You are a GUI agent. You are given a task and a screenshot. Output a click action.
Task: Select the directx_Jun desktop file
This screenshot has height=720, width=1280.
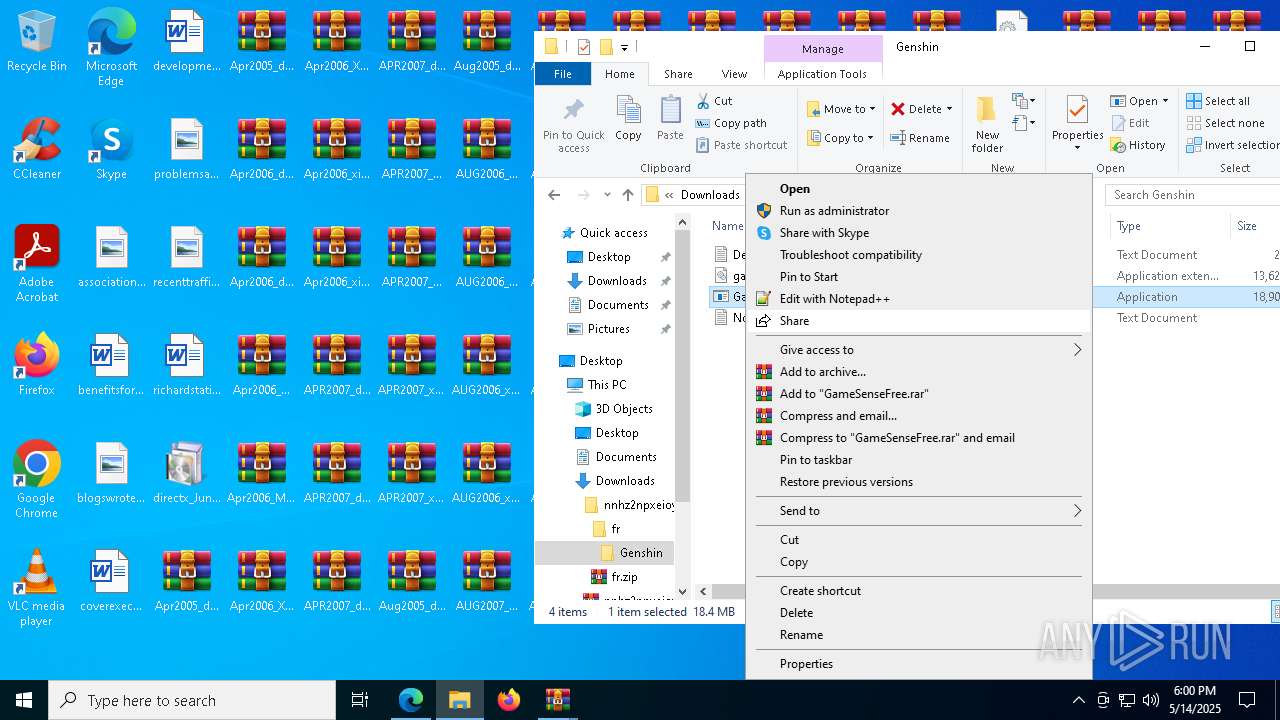point(186,473)
